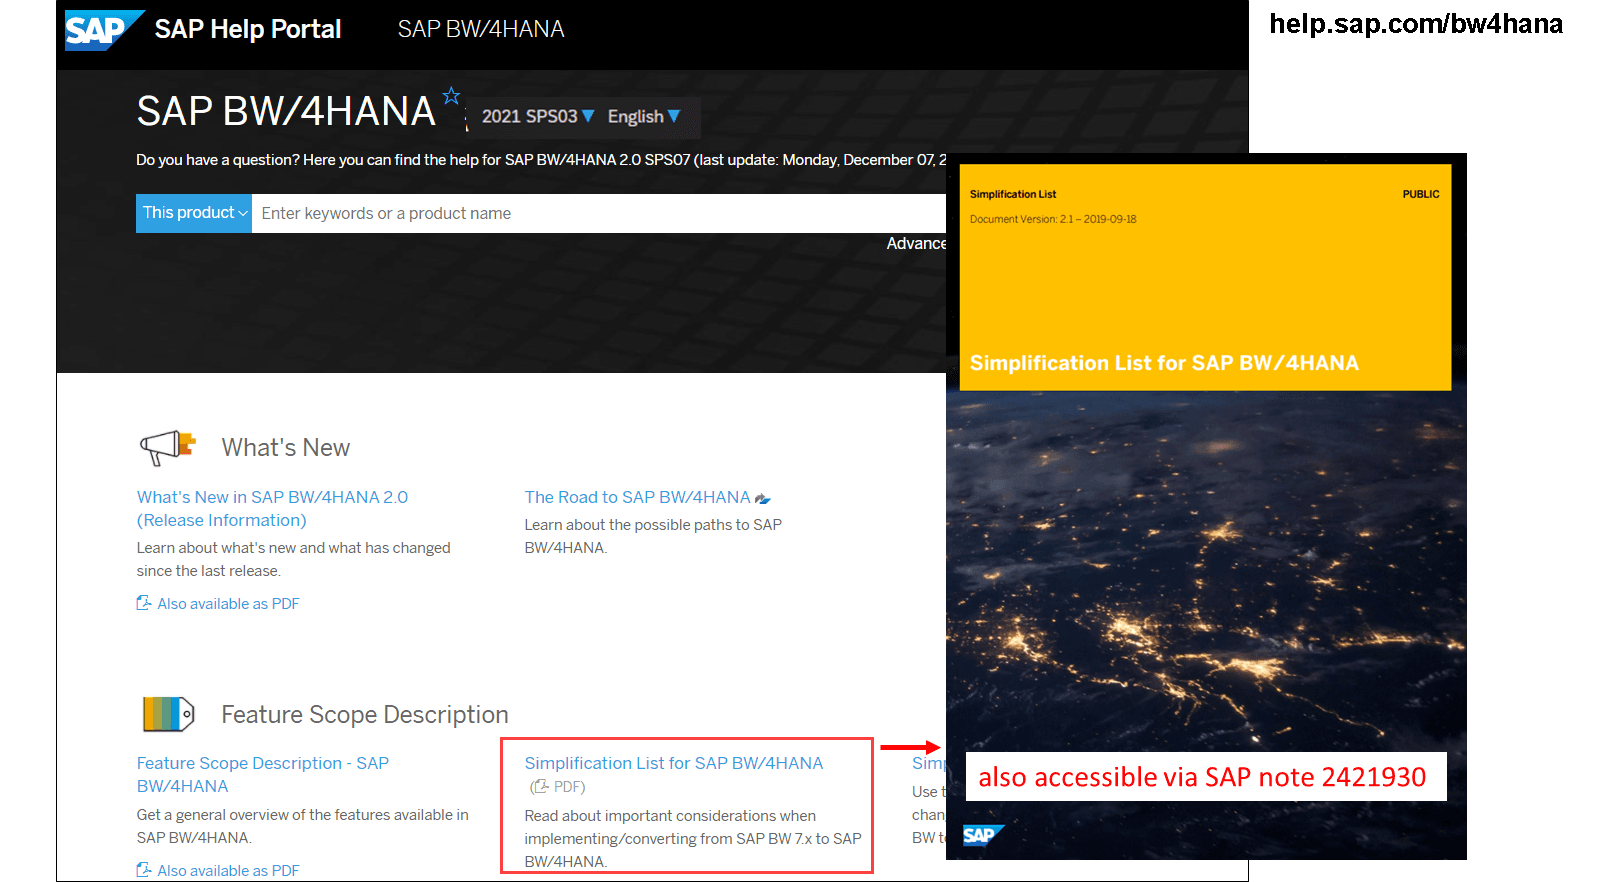The width and height of the screenshot is (1600, 882).
Task: Click Also available as PDF under Feature Scope
Action: coord(228,871)
